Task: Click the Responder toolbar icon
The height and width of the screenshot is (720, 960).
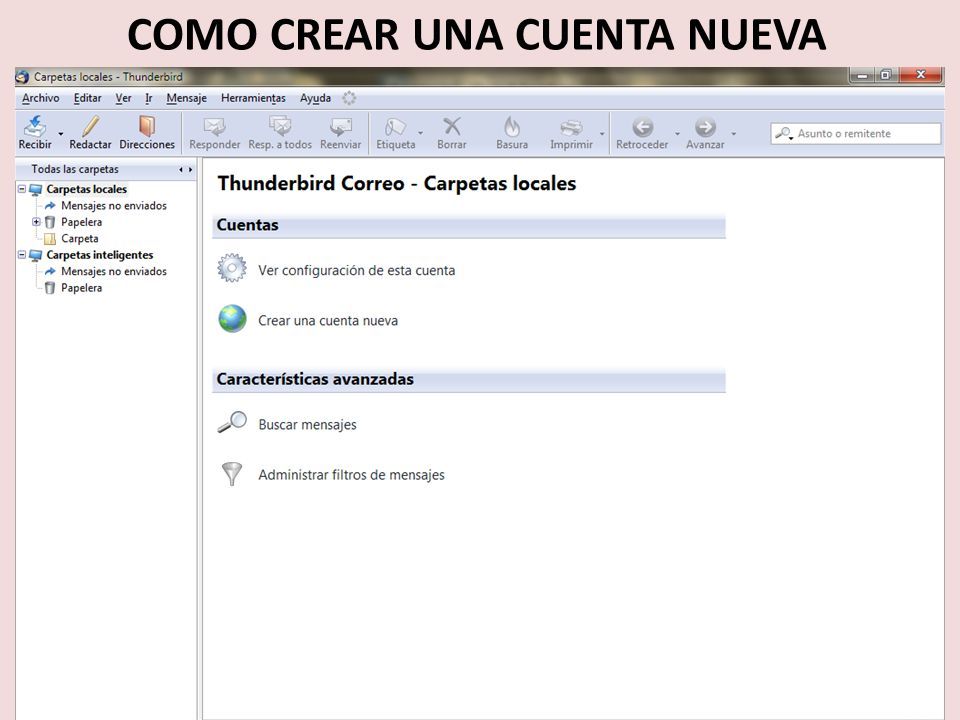Action: coord(214,126)
